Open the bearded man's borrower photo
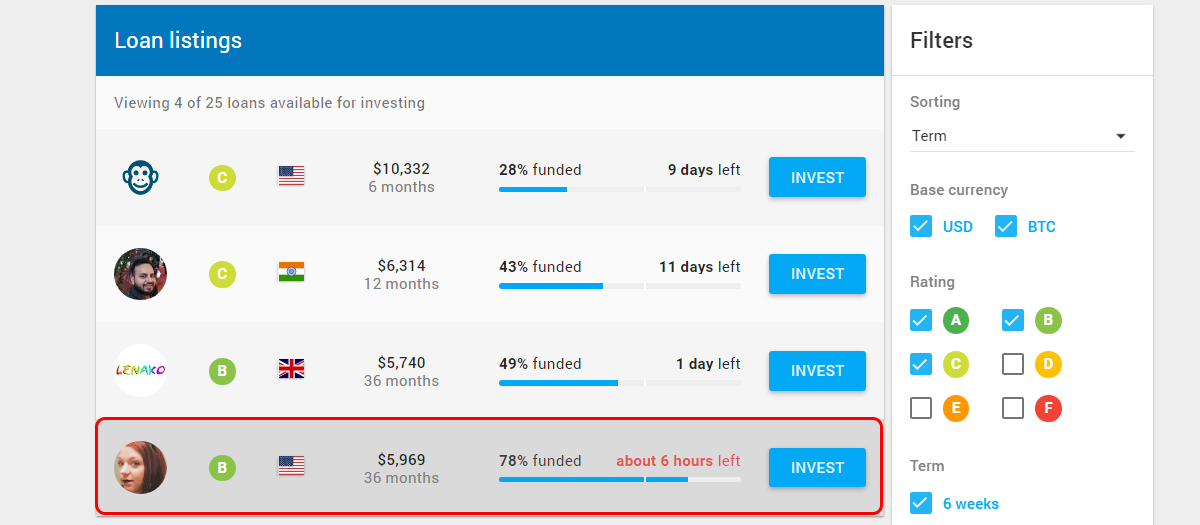Image resolution: width=1200 pixels, height=525 pixels. pyautogui.click(x=140, y=274)
